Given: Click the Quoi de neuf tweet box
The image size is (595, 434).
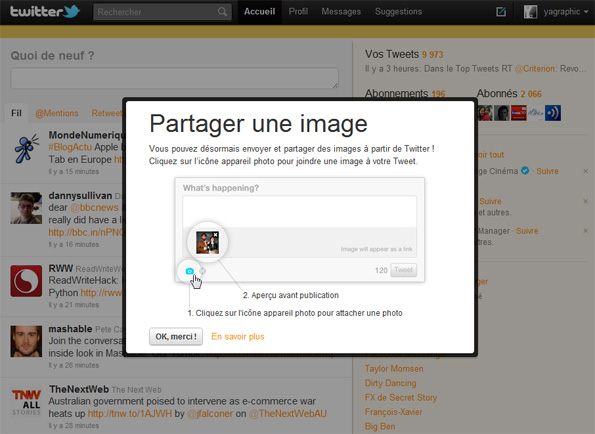Looking at the screenshot, I should [x=175, y=78].
